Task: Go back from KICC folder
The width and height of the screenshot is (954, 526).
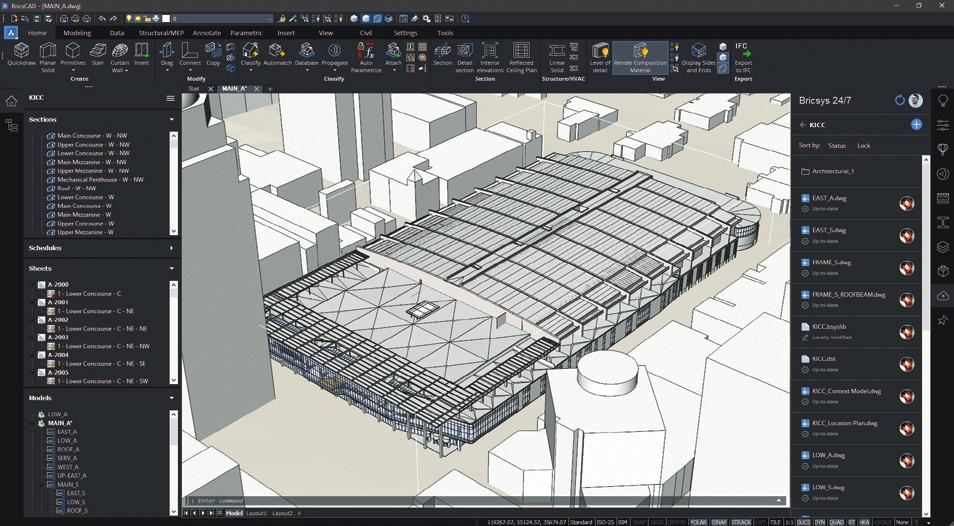Action: coord(803,125)
